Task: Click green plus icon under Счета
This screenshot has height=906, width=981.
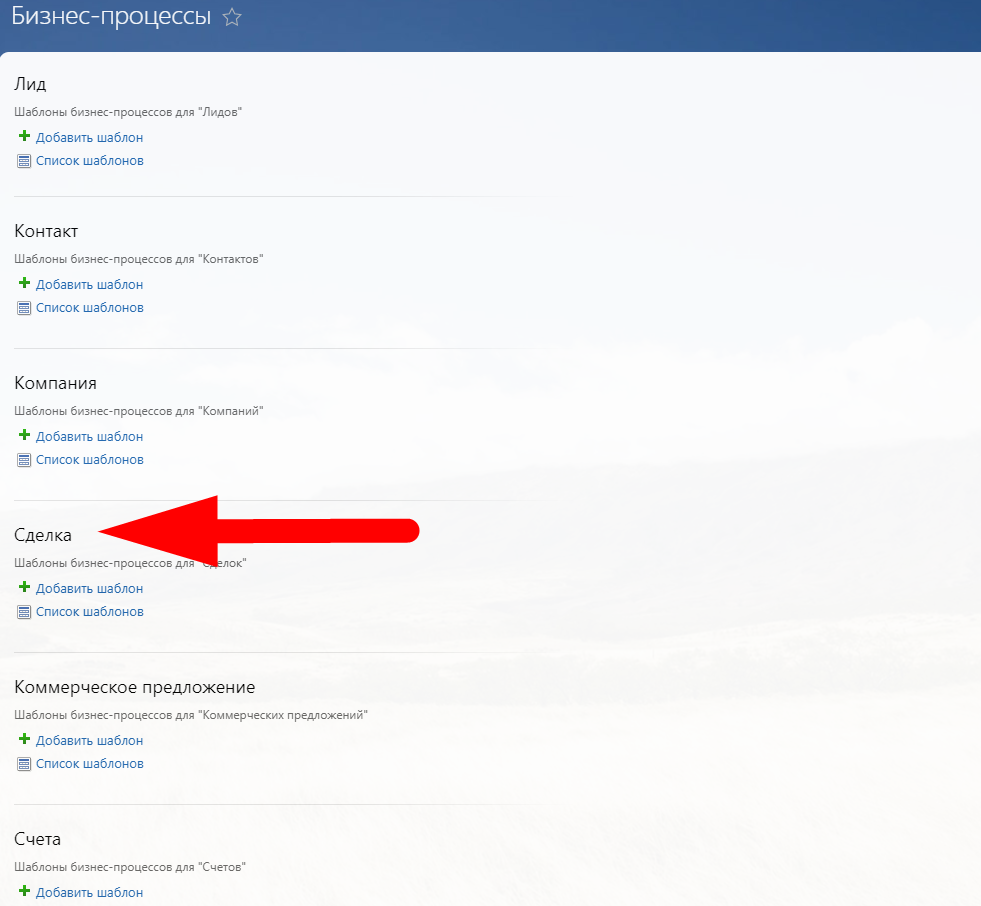Action: (24, 892)
